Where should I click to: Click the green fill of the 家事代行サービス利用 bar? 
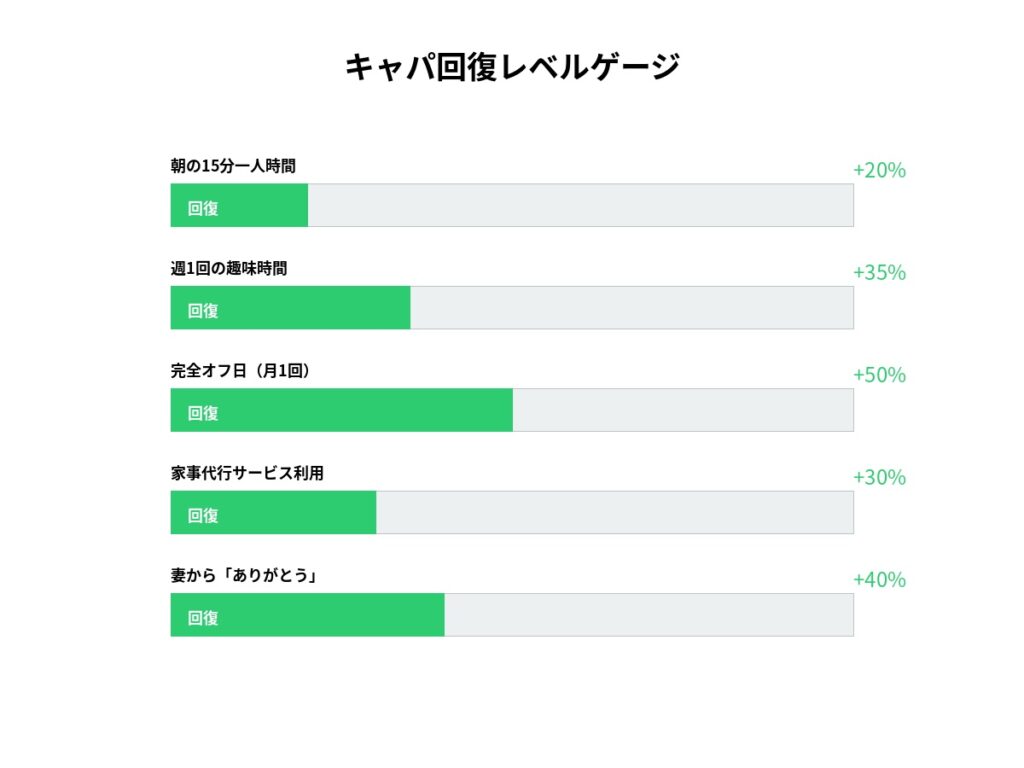(x=273, y=513)
